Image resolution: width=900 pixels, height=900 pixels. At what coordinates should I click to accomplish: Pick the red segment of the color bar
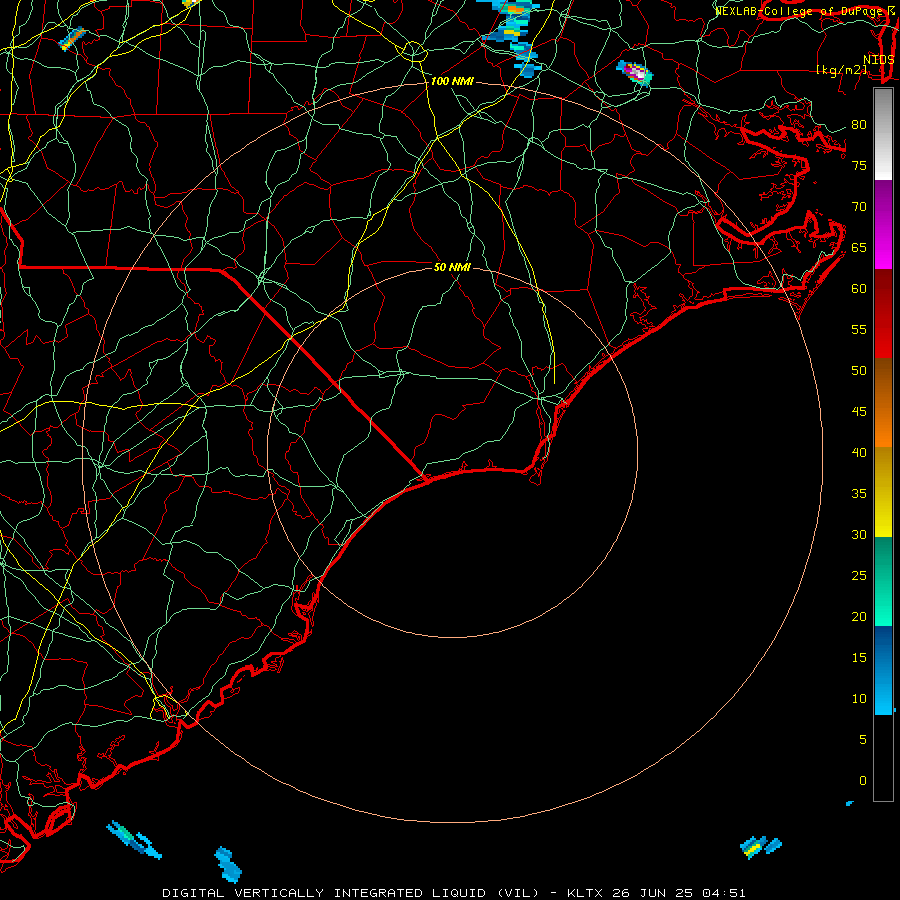pos(883,314)
